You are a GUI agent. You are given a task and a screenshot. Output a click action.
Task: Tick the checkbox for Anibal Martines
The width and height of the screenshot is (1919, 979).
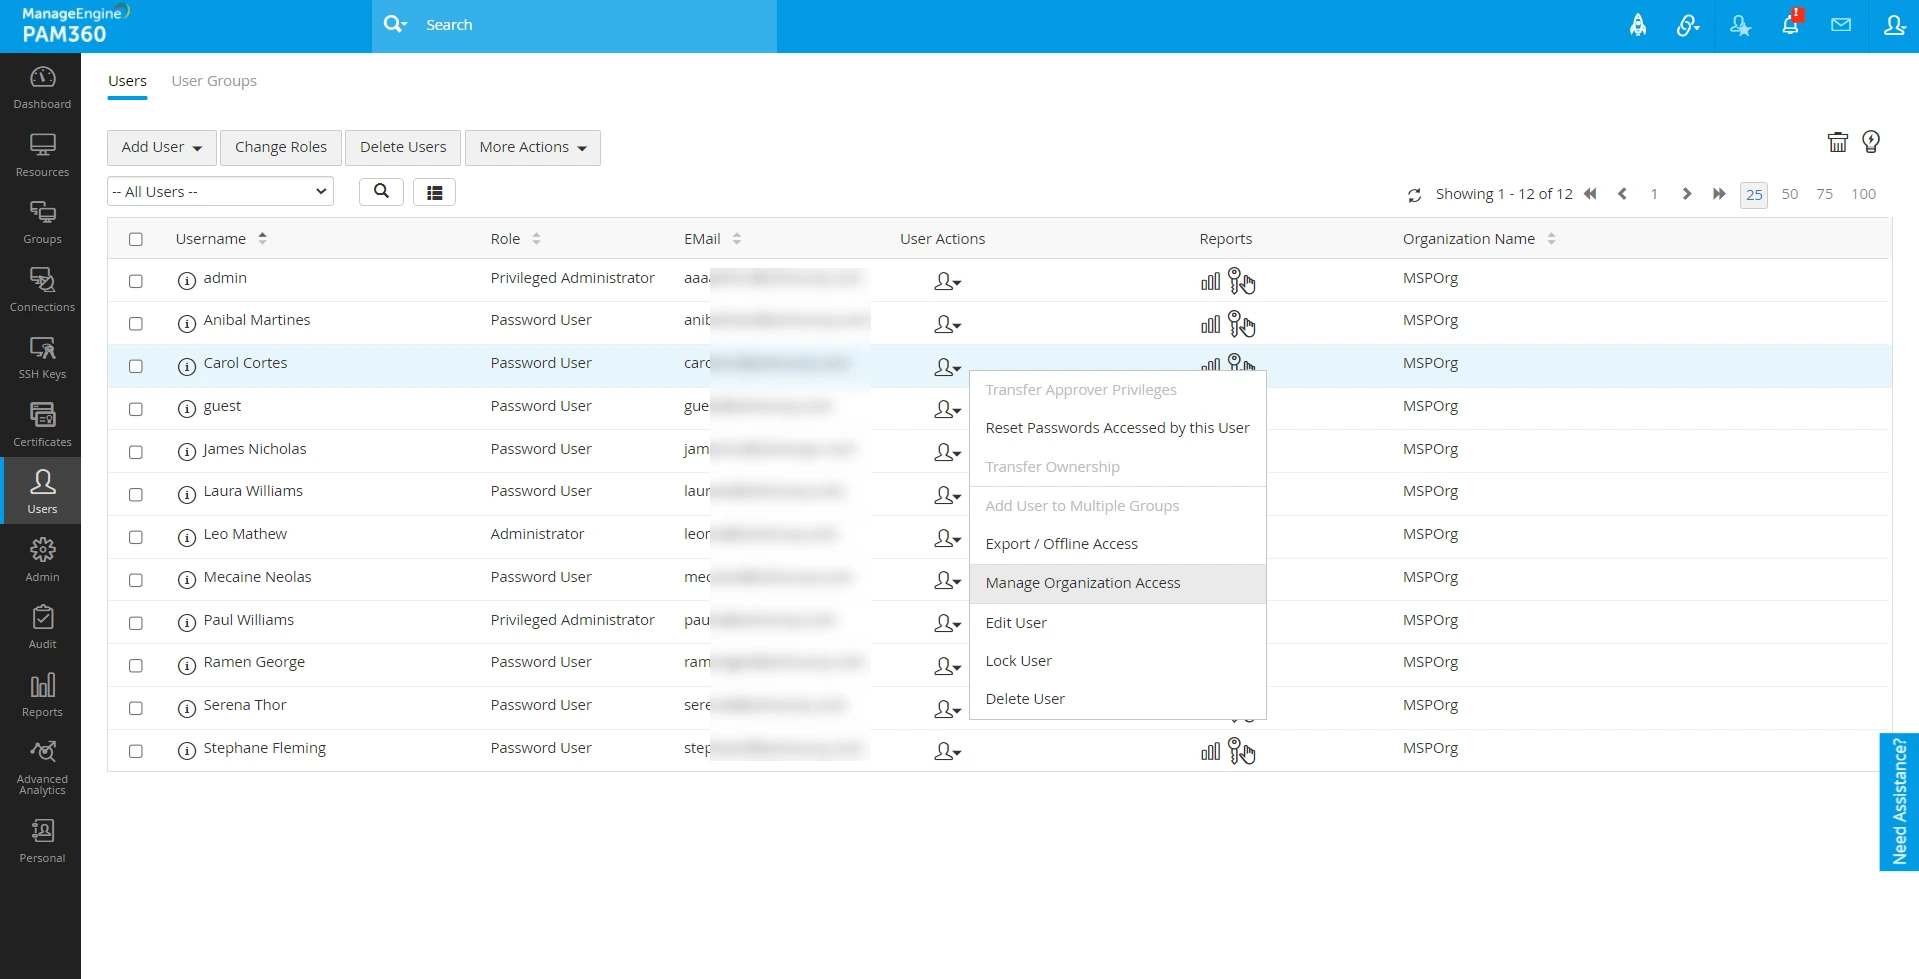click(136, 324)
